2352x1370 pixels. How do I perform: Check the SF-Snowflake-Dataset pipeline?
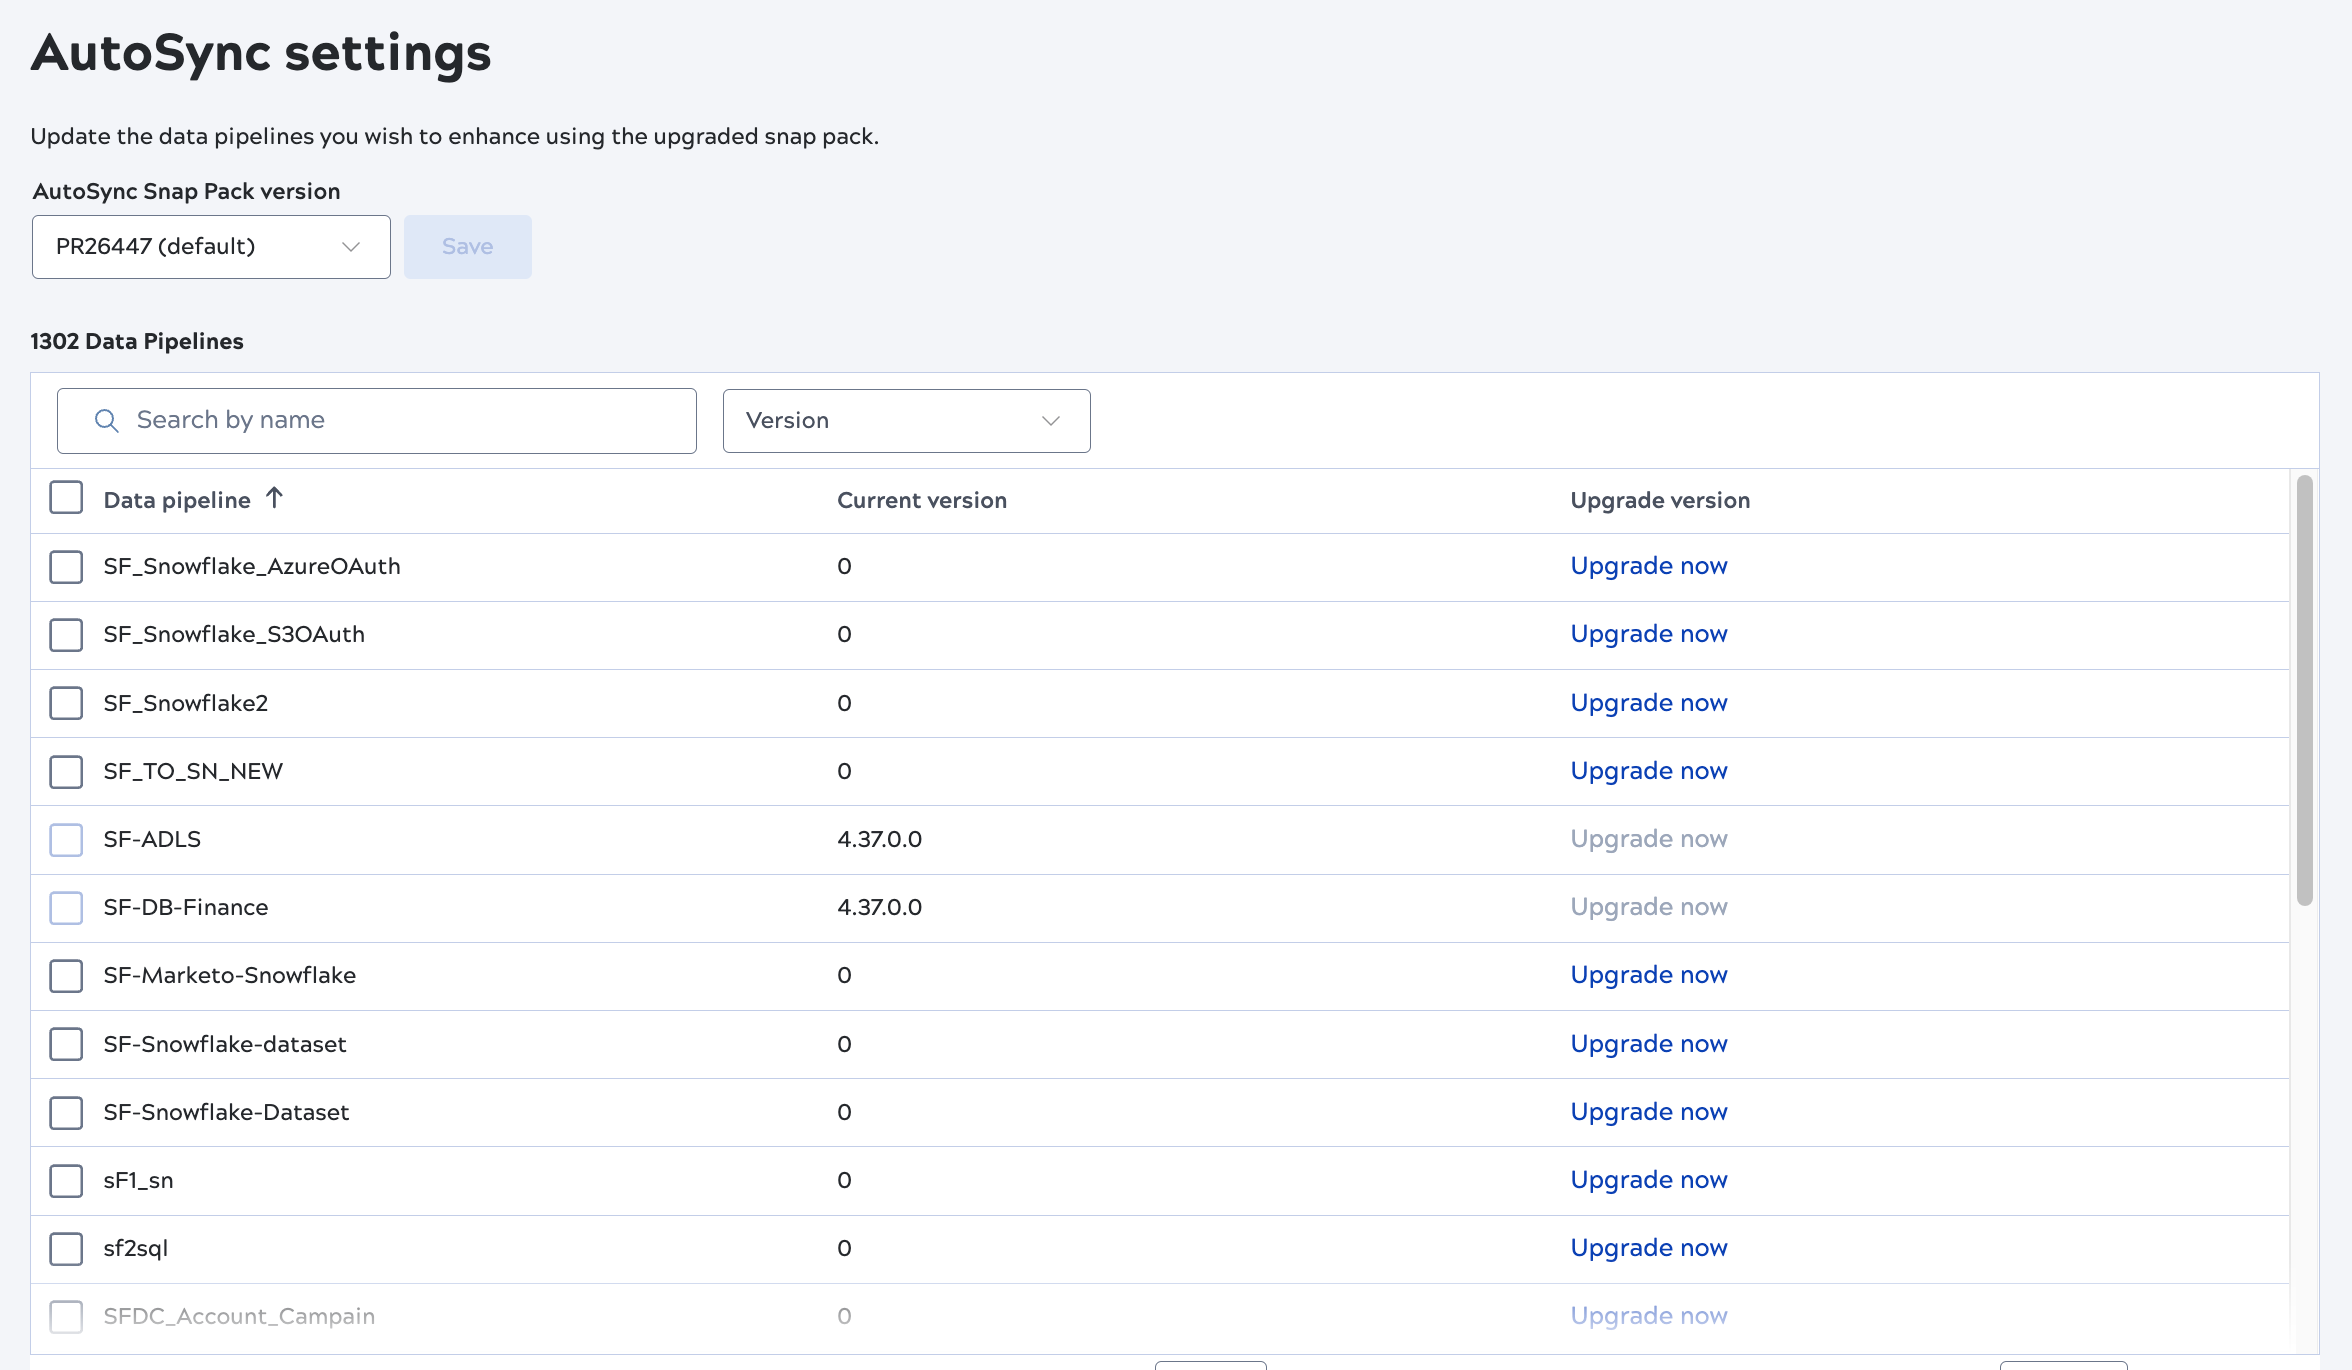[x=65, y=1112]
